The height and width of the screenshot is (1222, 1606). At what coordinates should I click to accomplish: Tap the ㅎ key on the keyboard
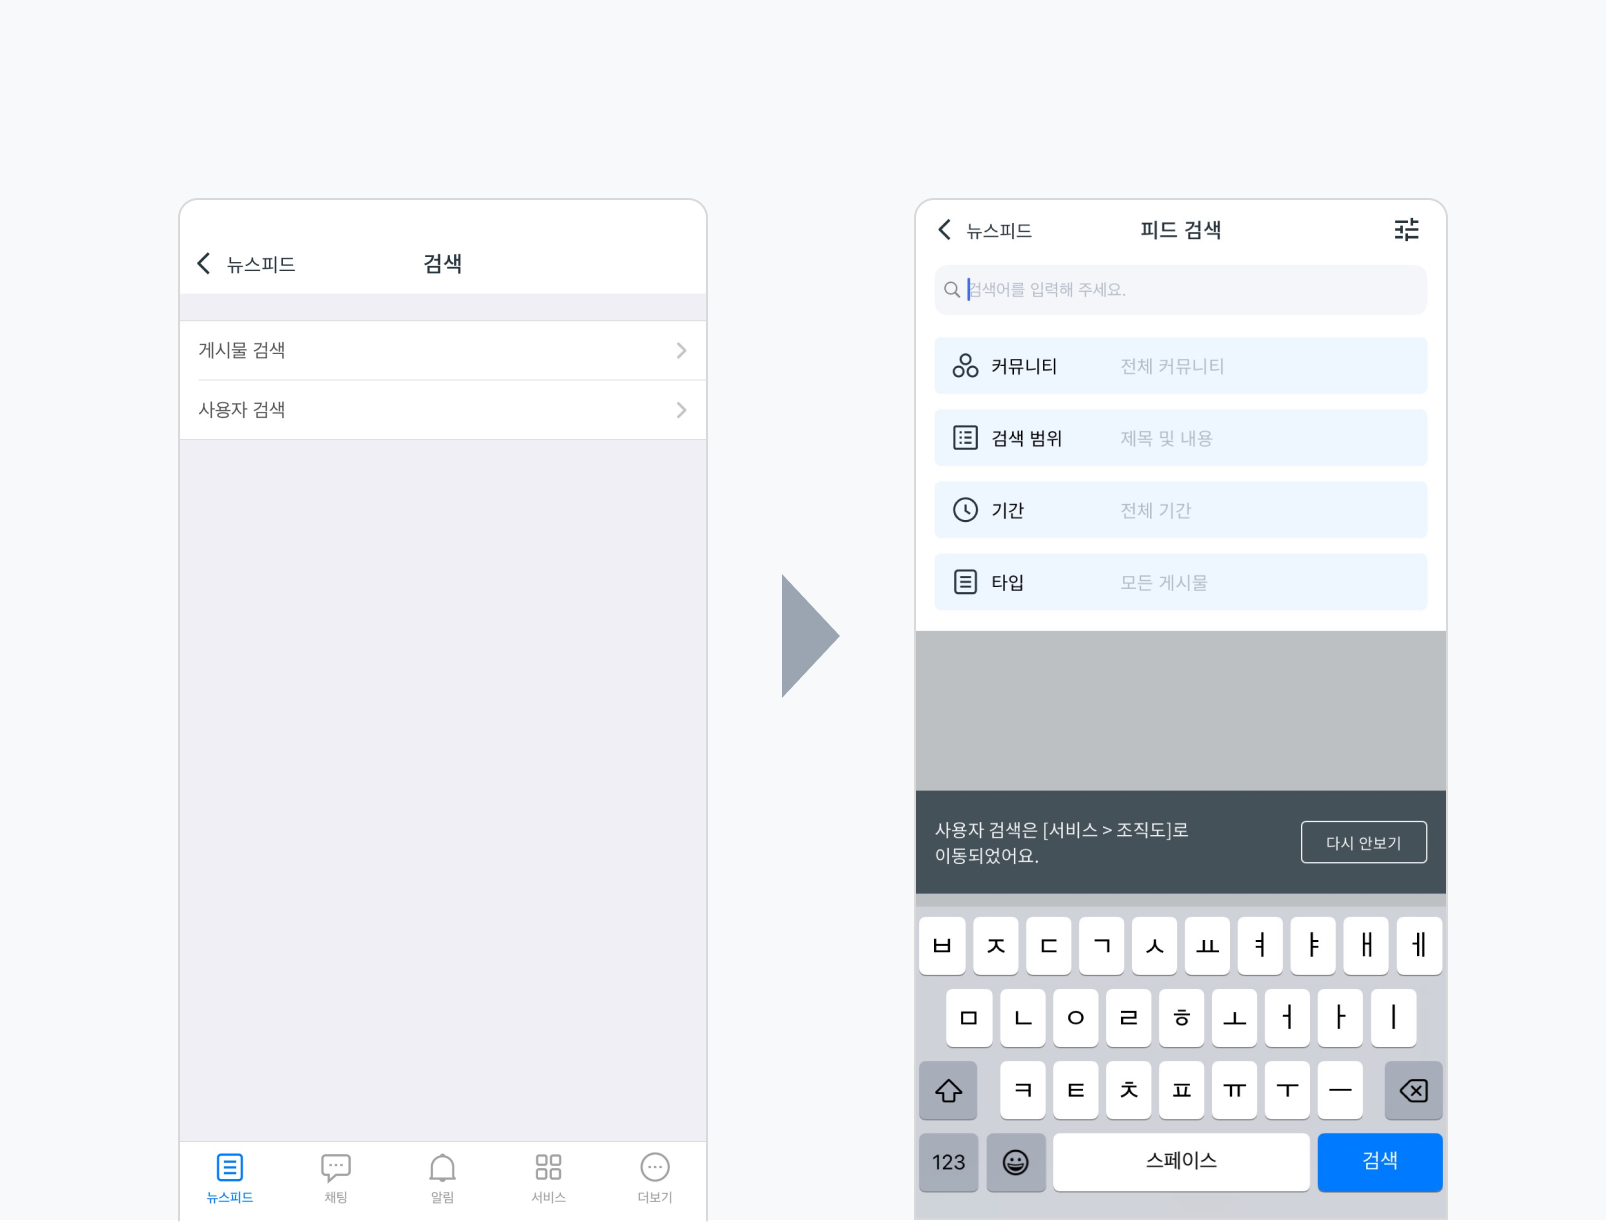point(1182,1018)
